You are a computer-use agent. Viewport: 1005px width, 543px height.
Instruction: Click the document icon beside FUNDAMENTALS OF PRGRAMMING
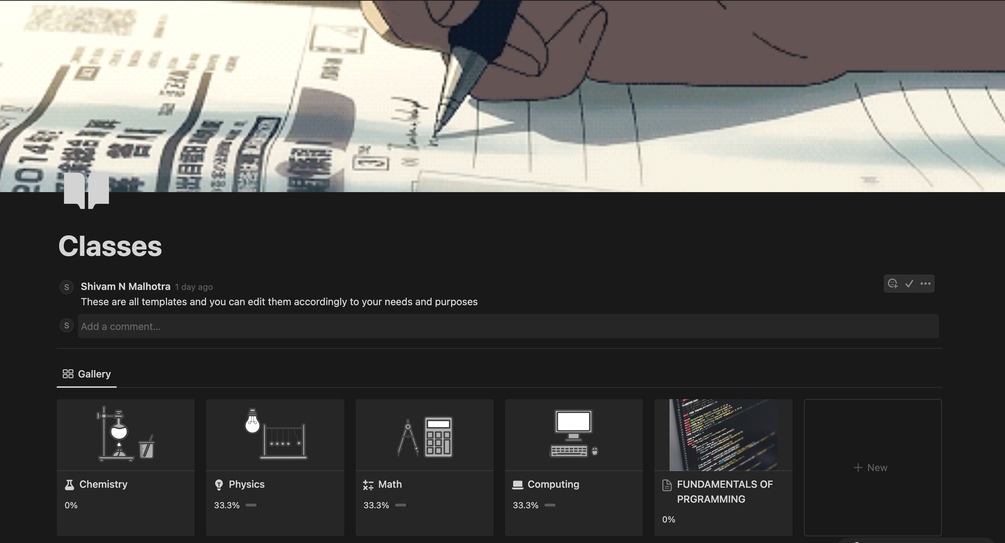(667, 485)
